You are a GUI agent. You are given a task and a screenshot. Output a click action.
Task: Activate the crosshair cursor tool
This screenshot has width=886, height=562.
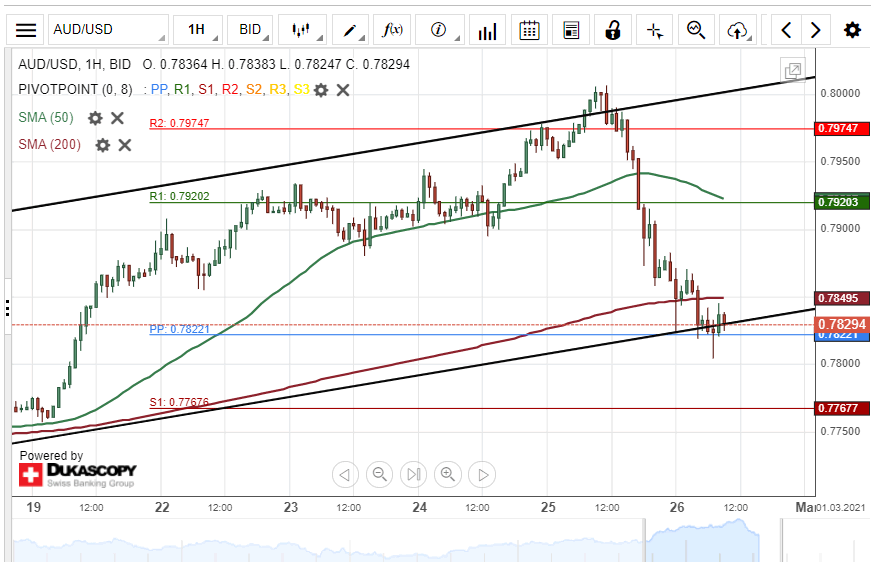(655, 30)
